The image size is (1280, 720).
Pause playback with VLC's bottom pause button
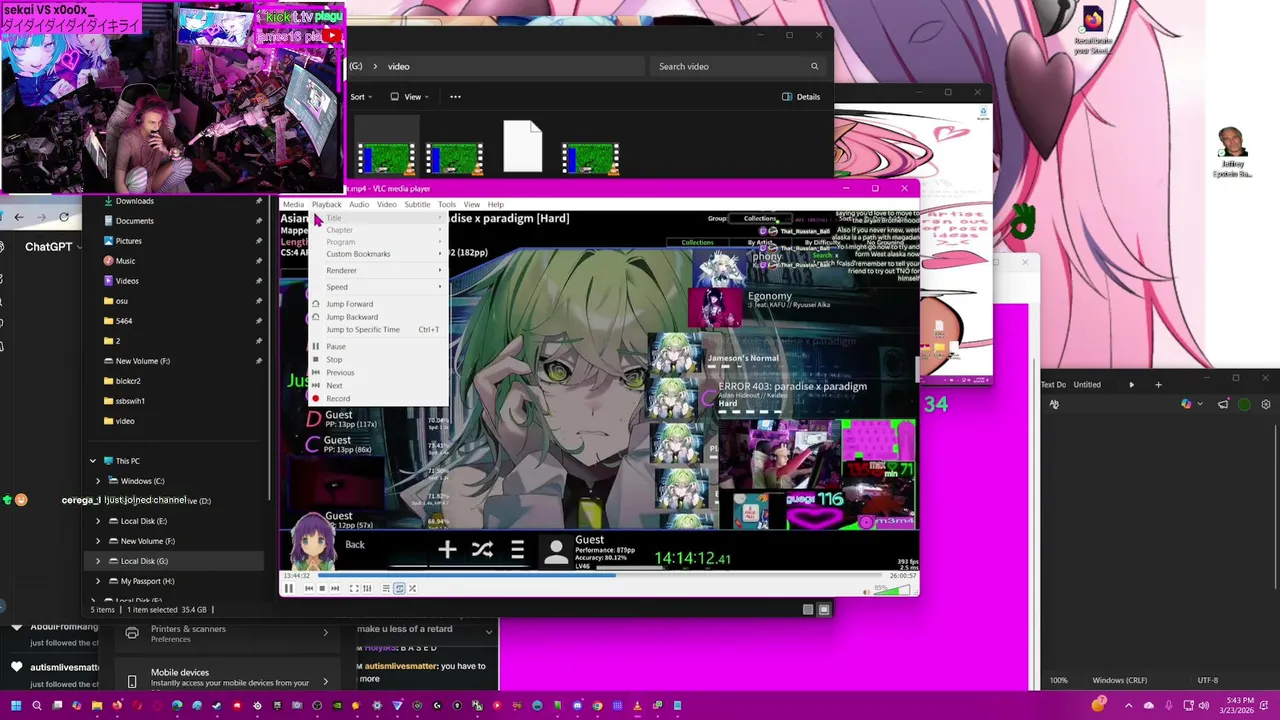[289, 588]
